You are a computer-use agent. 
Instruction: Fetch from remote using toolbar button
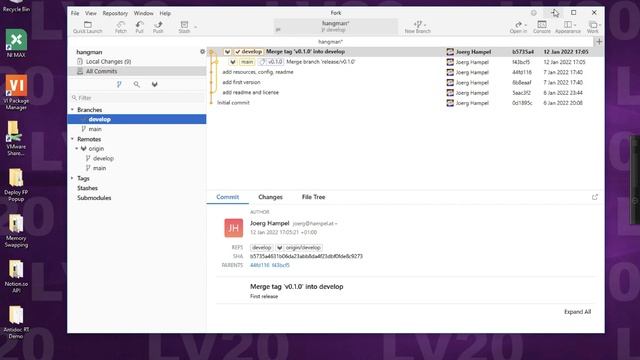coord(120,27)
